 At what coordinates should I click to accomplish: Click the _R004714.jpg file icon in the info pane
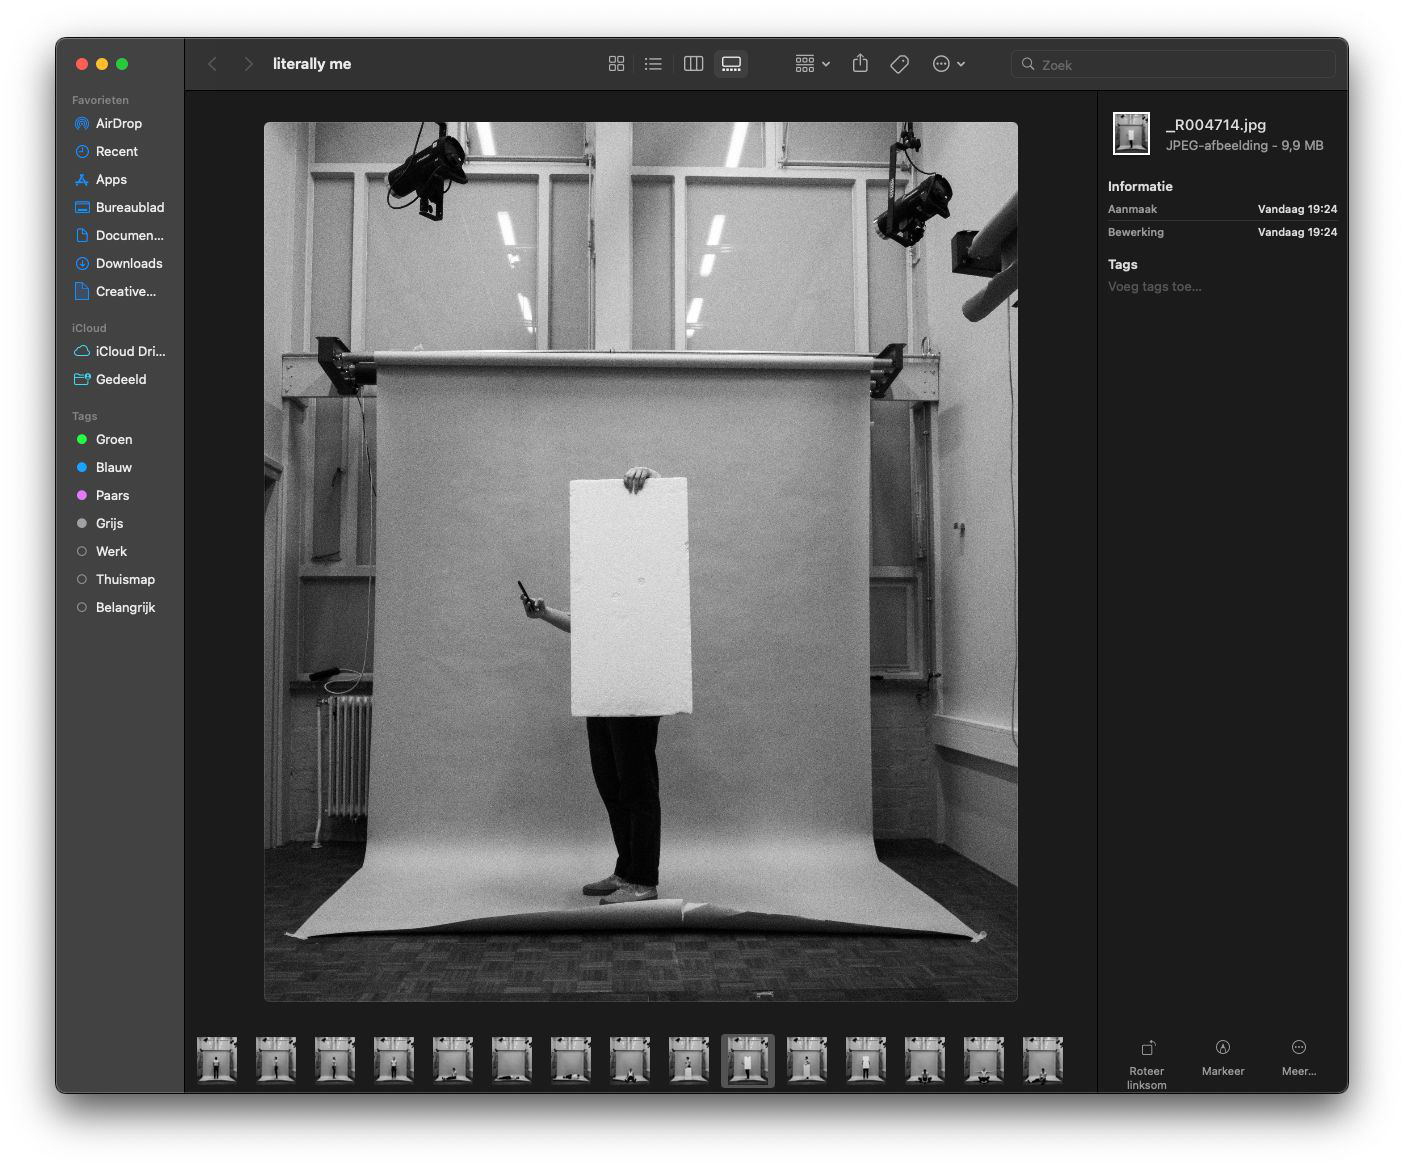[1132, 133]
